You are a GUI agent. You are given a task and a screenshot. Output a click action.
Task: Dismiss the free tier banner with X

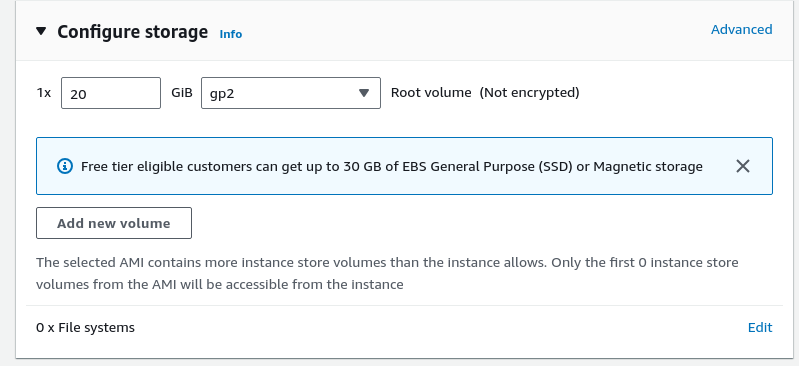742,166
